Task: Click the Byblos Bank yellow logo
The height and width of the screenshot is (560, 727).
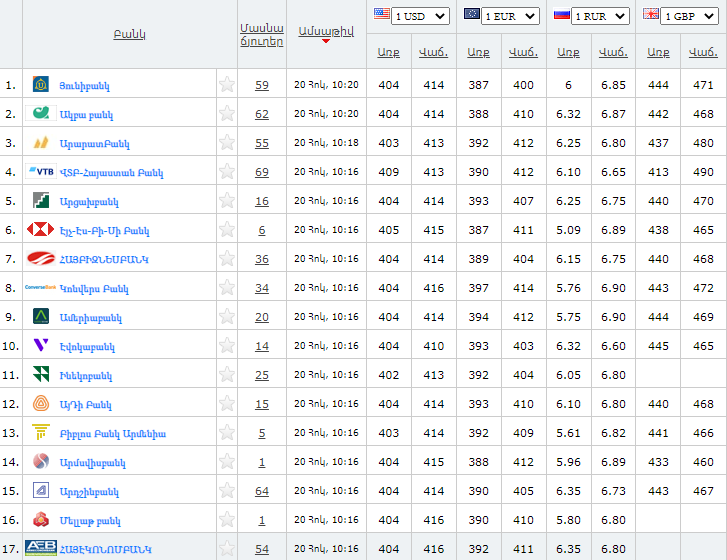Action: [41, 433]
